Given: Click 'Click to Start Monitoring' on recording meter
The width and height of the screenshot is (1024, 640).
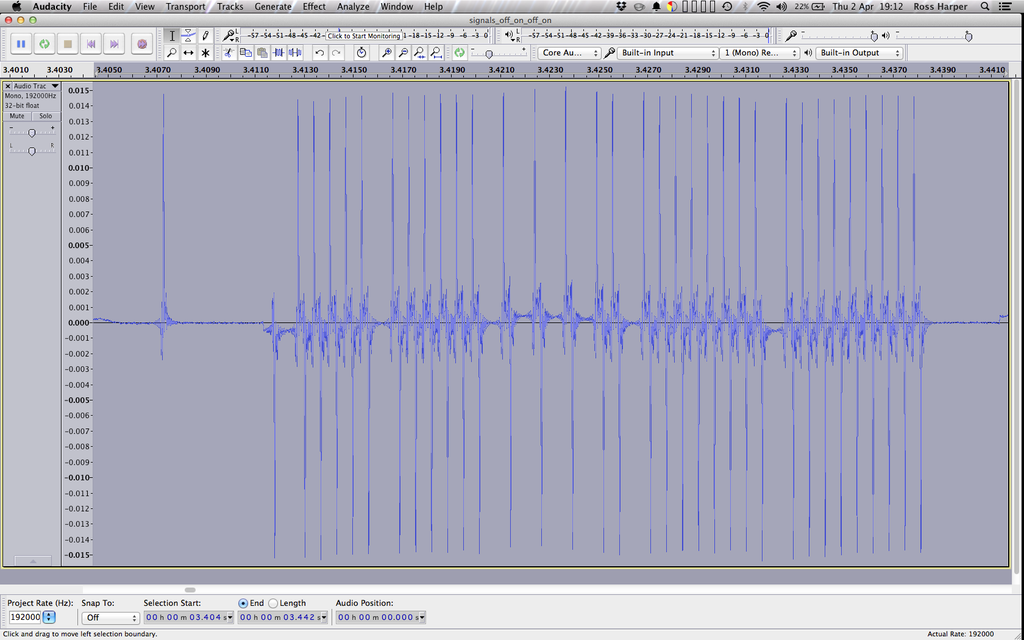Looking at the screenshot, I should [364, 36].
